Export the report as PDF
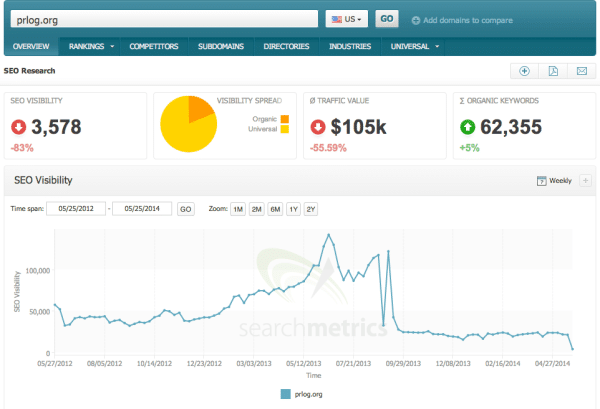The image size is (600, 409). tap(553, 71)
